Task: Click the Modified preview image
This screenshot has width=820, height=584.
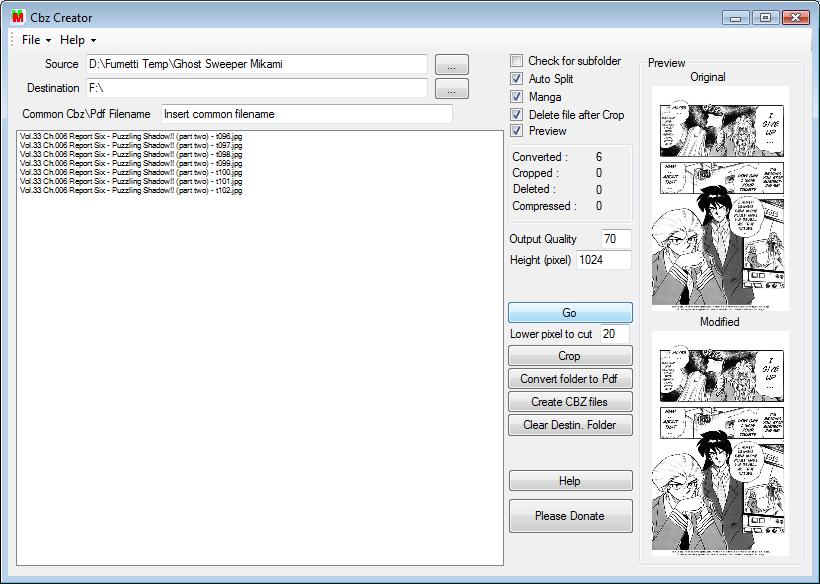Action: [x=720, y=443]
